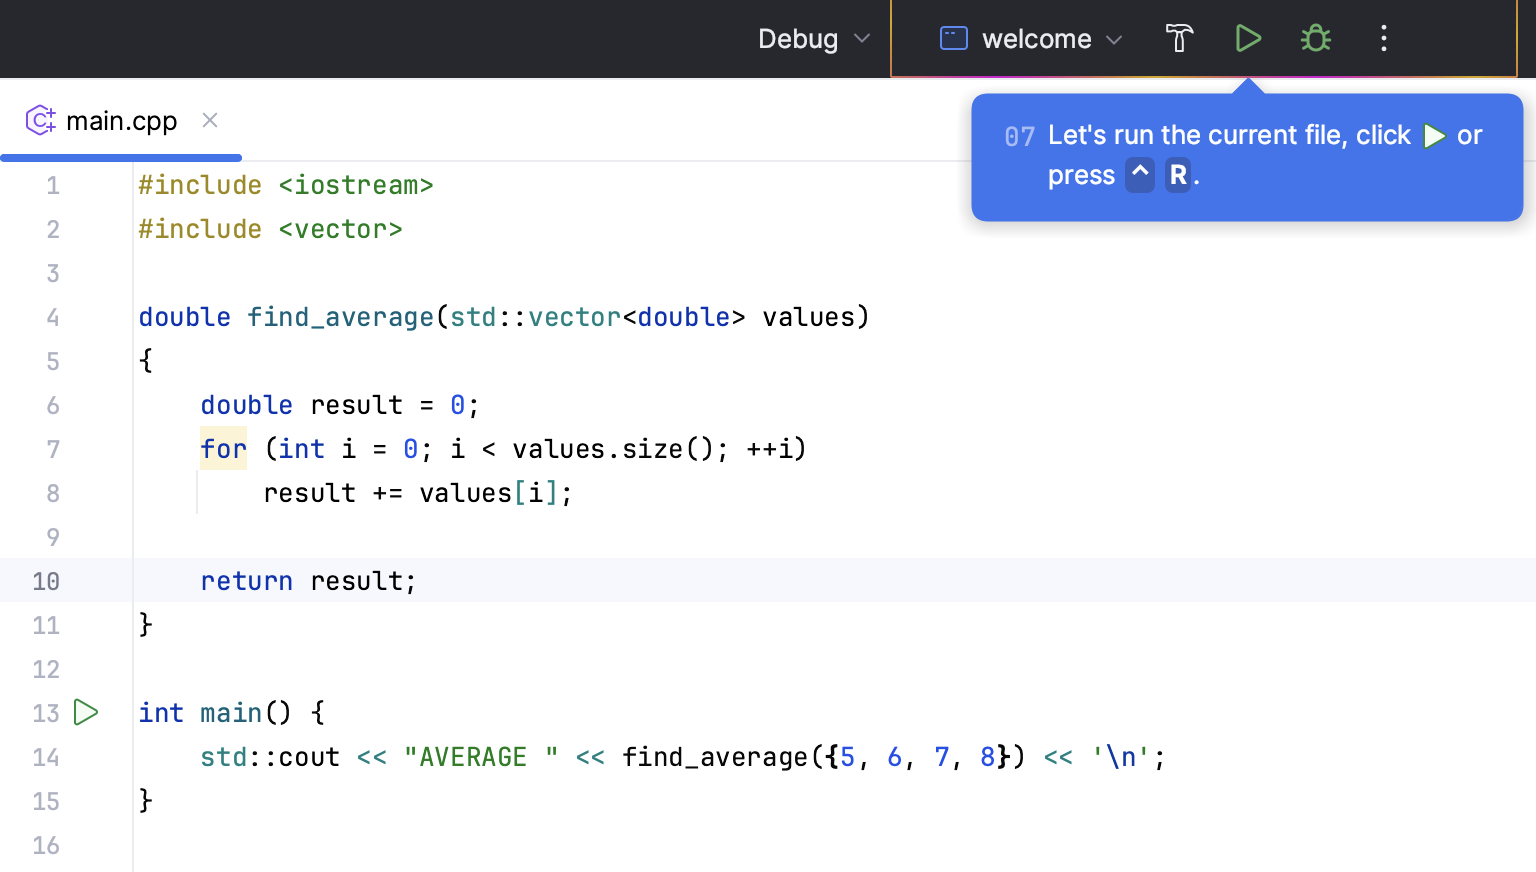
Task: Click line number 7 in the gutter
Action: click(53, 449)
